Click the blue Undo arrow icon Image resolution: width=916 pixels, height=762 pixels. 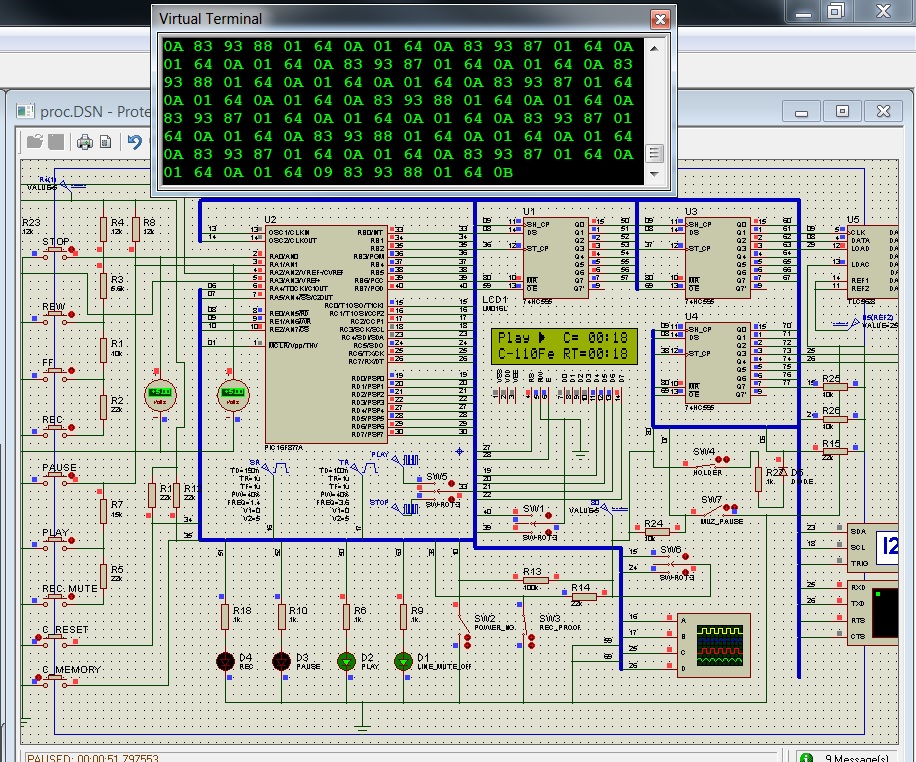coord(135,142)
